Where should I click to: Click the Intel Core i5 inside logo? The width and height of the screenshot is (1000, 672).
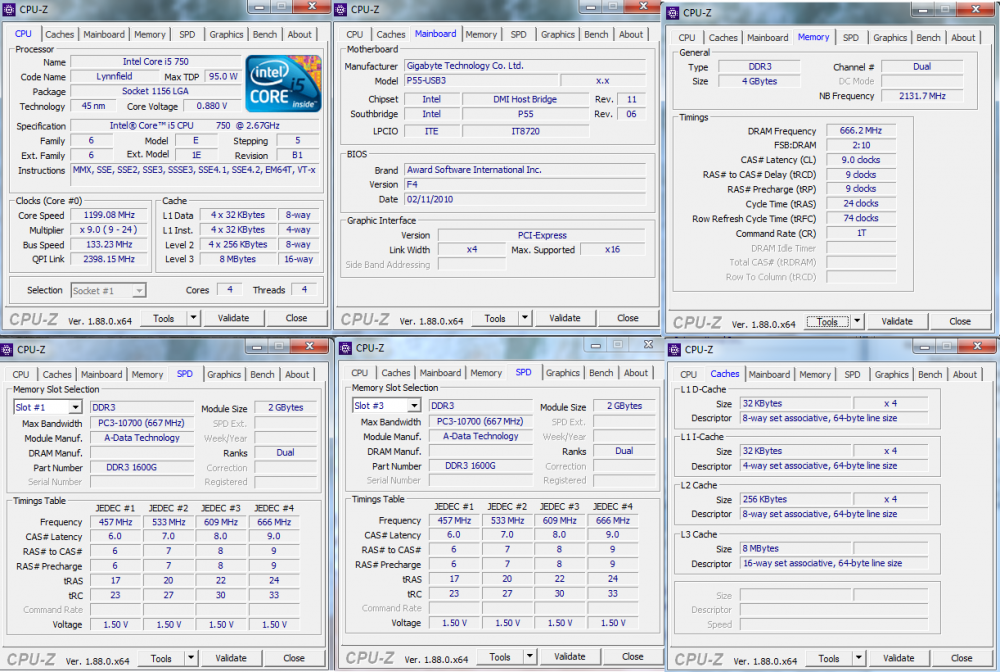click(283, 84)
